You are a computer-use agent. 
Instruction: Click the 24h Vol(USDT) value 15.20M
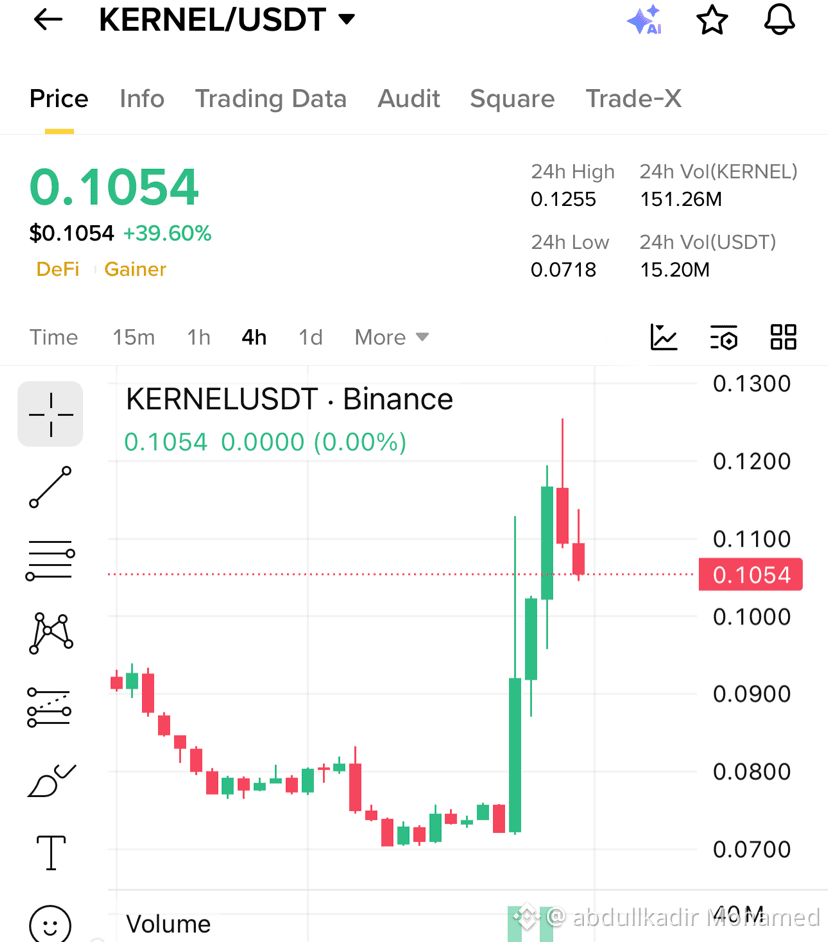[x=675, y=270]
